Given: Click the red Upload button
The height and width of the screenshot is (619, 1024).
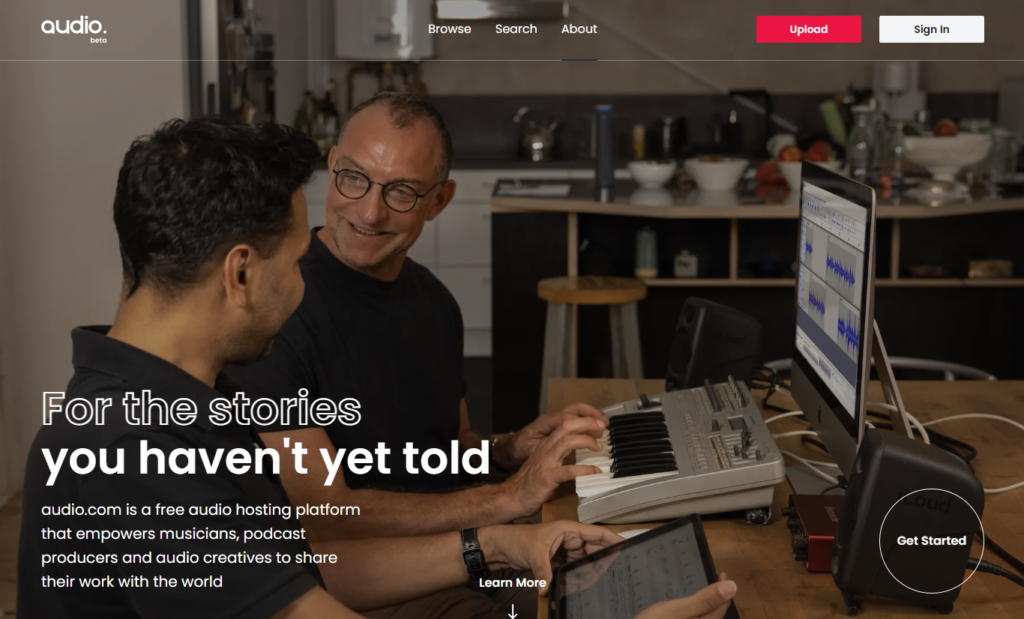Looking at the screenshot, I should 808,29.
